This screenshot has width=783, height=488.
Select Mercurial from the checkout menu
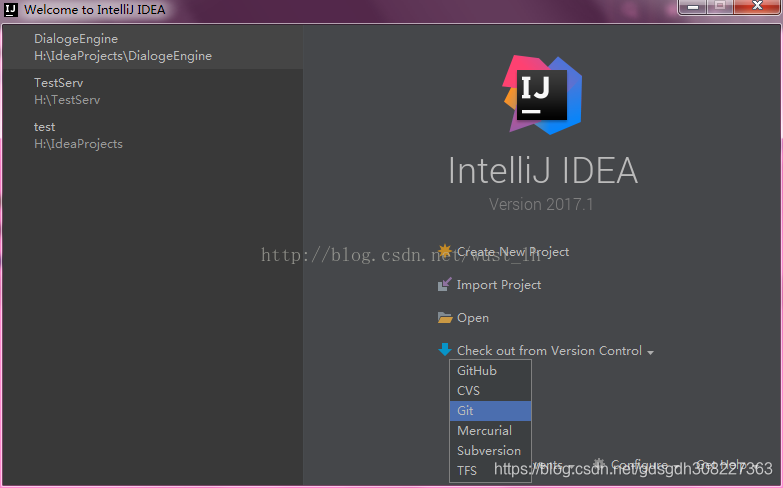[x=490, y=431]
